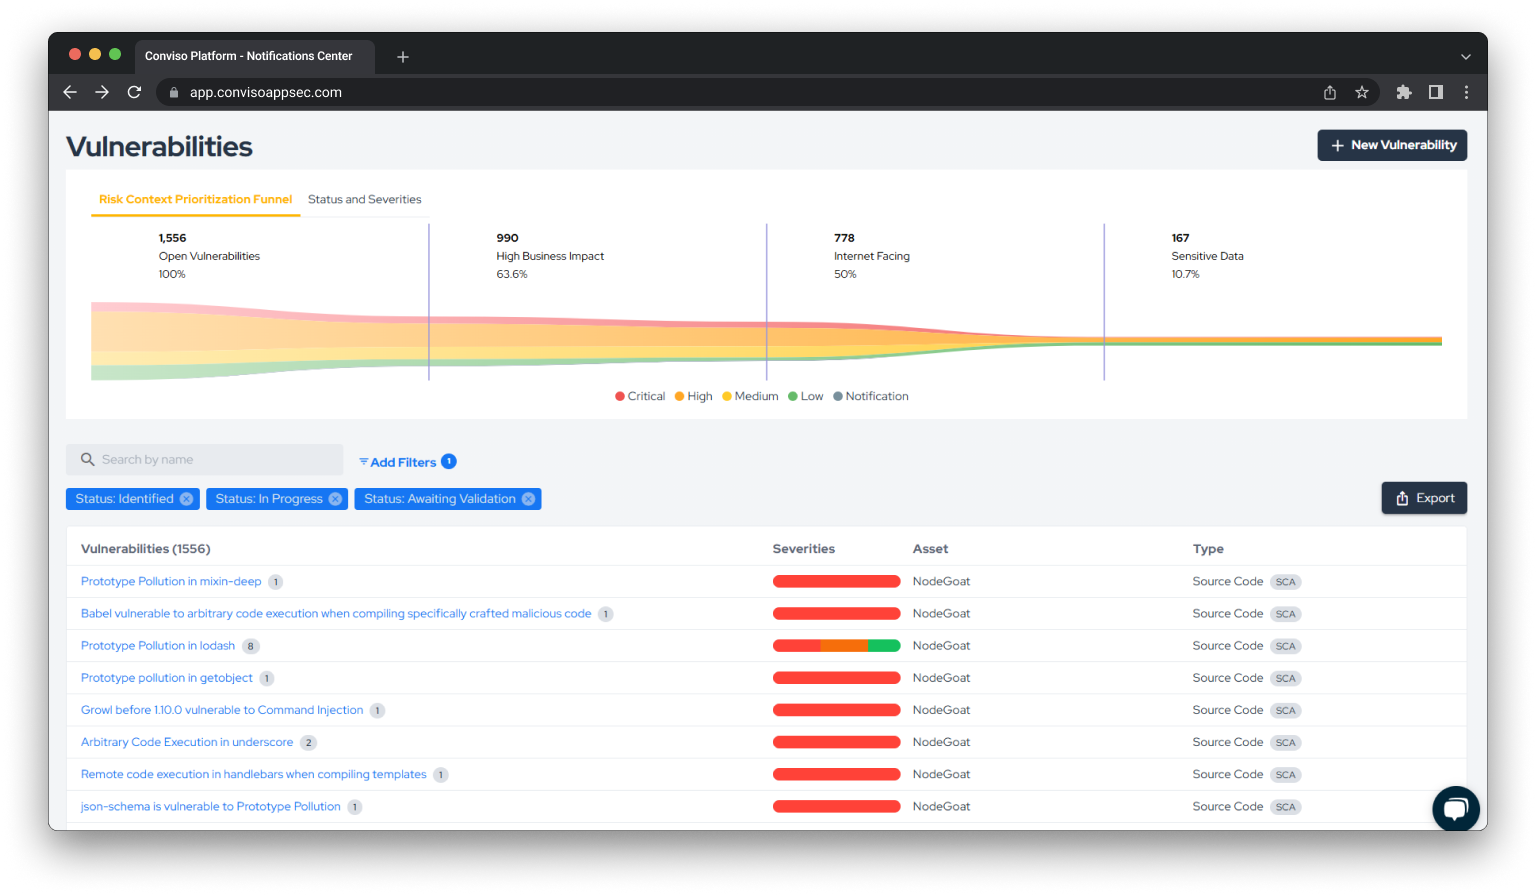This screenshot has width=1536, height=895.
Task: Open Prototype Pollution in mixin-deep
Action: pyautogui.click(x=171, y=582)
